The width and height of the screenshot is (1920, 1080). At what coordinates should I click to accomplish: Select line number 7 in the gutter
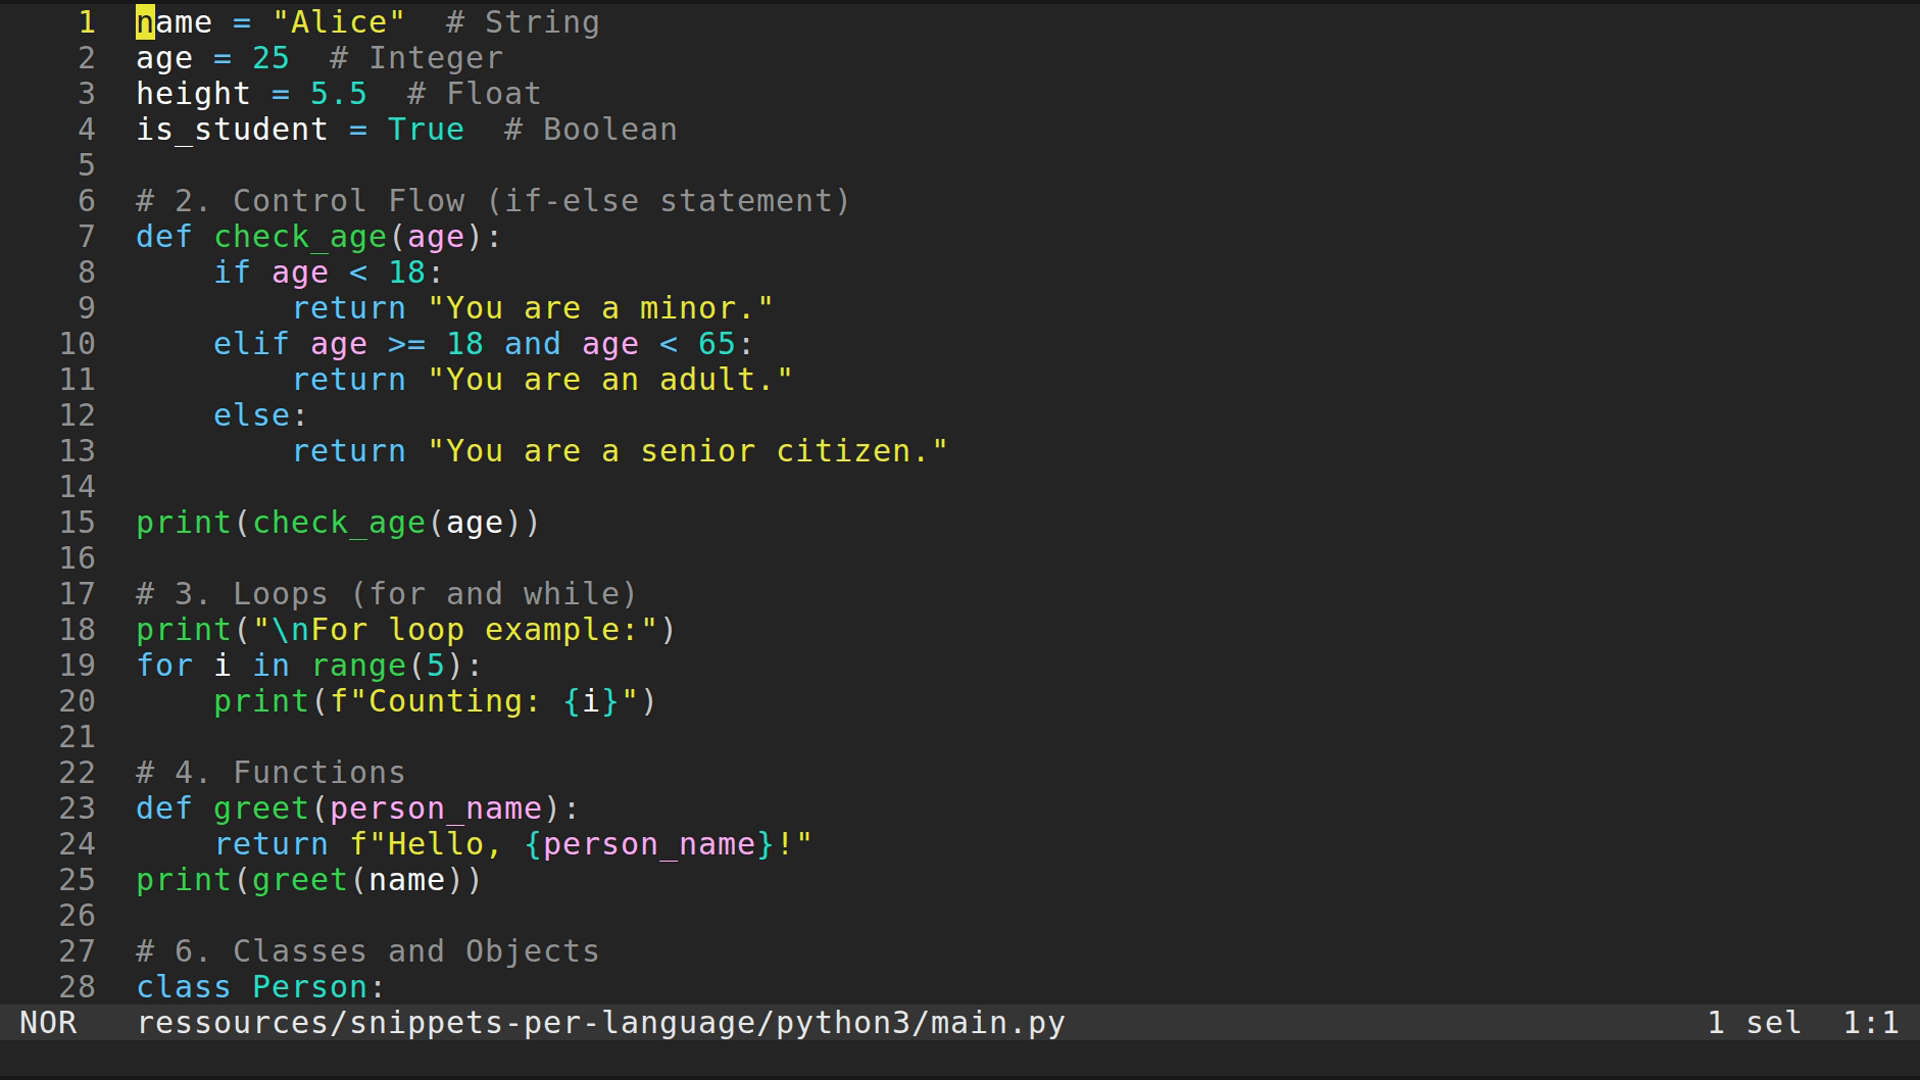coord(86,236)
